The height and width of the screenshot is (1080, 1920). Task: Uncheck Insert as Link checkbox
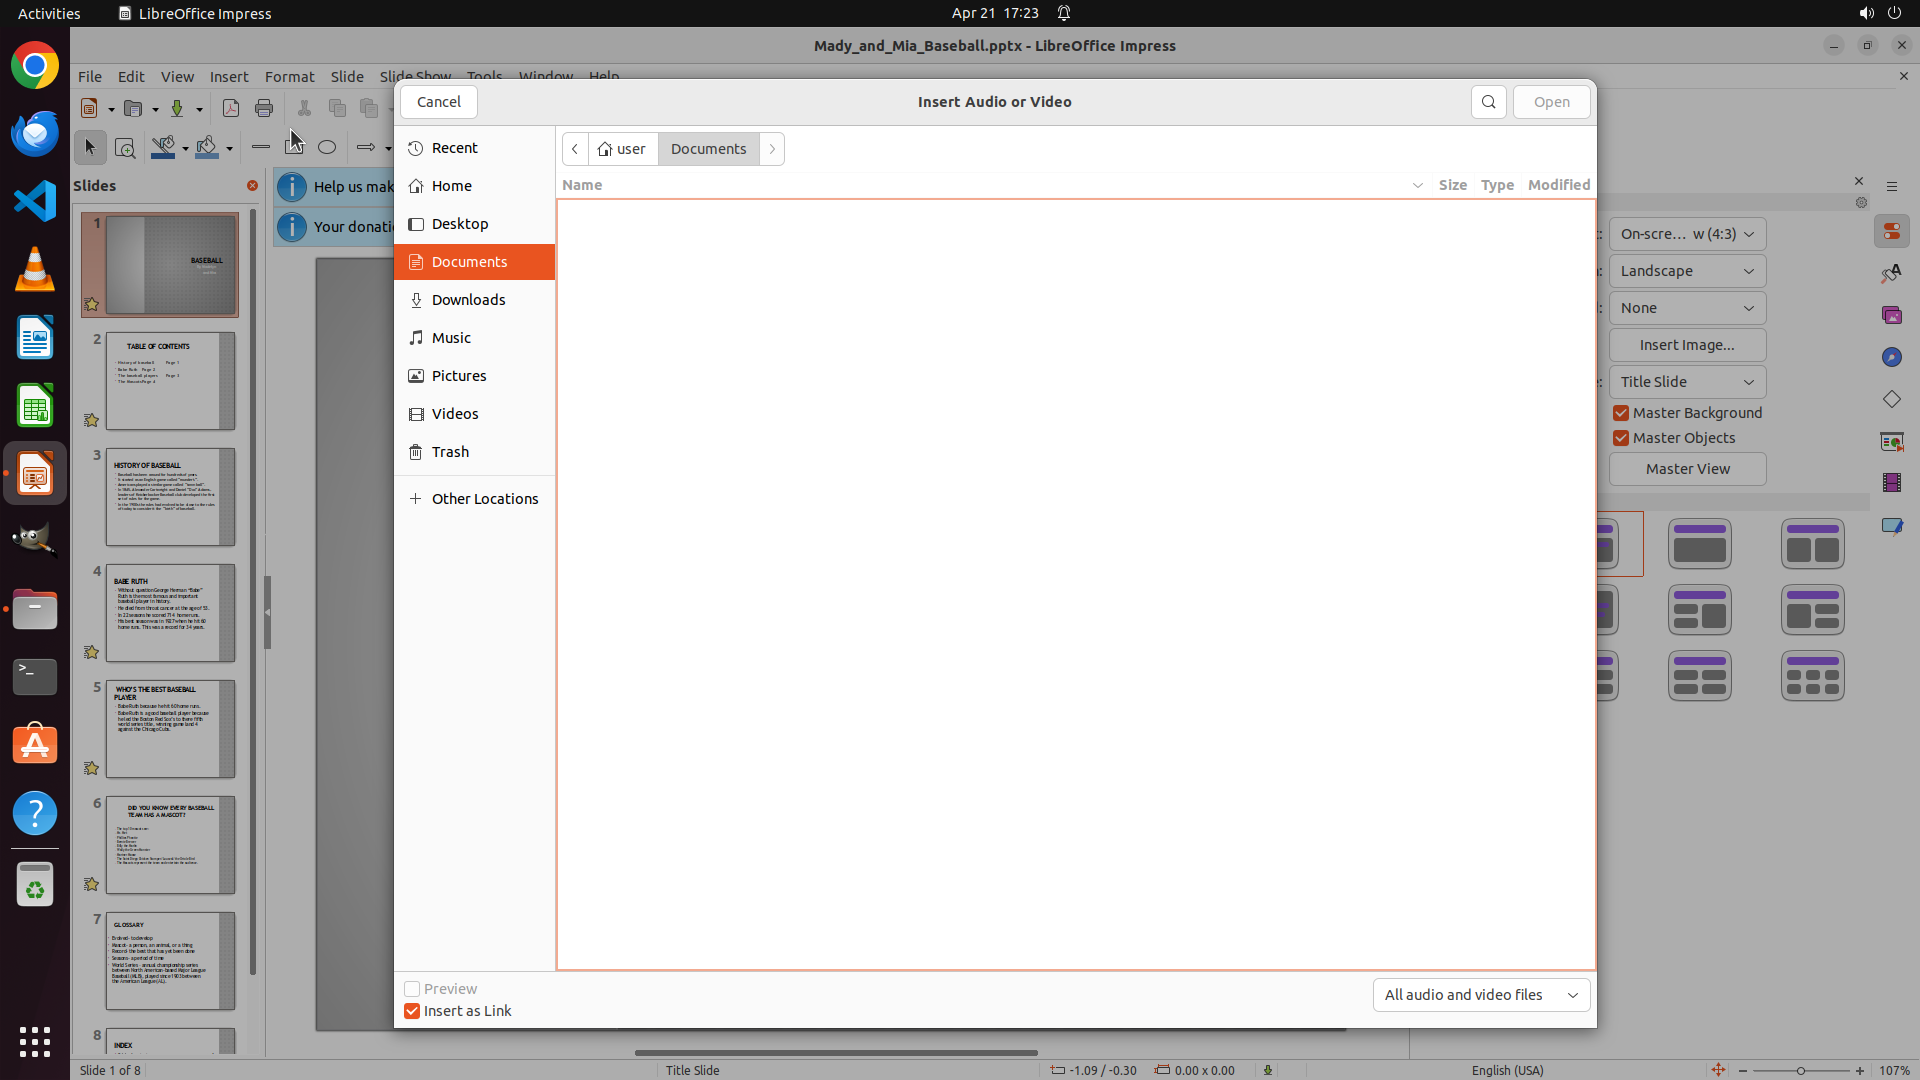(412, 1011)
